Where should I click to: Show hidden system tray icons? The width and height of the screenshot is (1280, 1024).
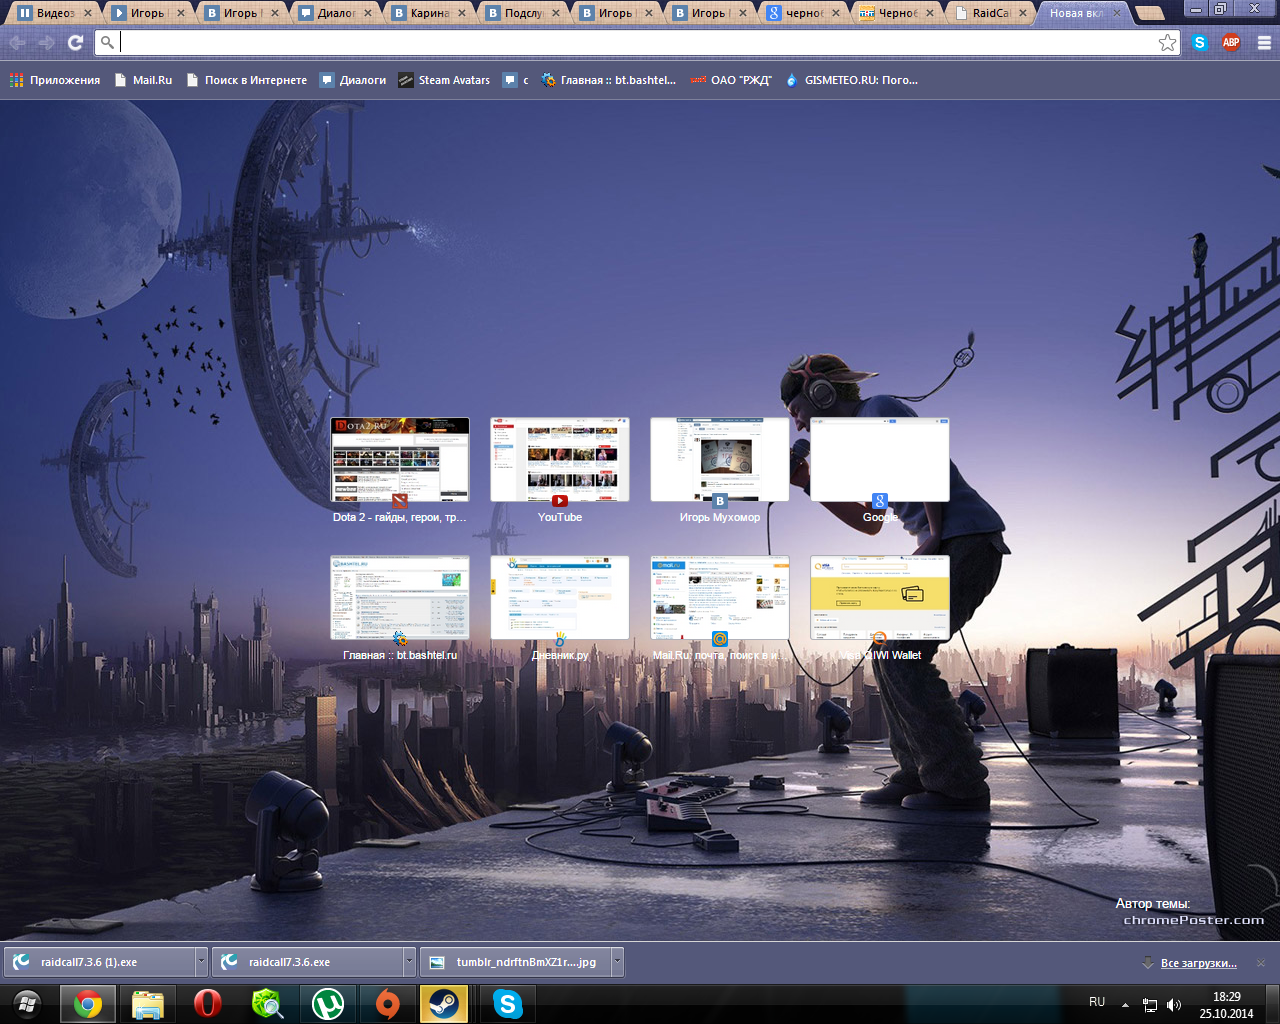[x=1125, y=1004]
